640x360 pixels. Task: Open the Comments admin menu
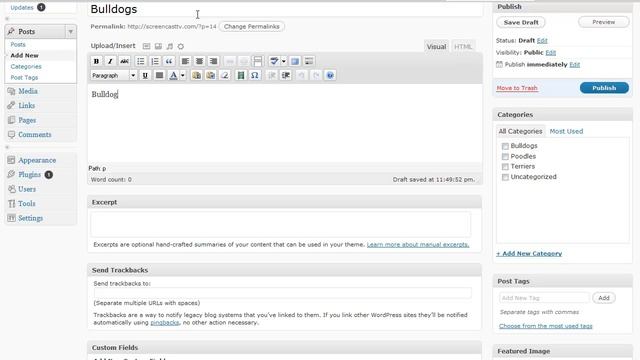pyautogui.click(x=35, y=134)
